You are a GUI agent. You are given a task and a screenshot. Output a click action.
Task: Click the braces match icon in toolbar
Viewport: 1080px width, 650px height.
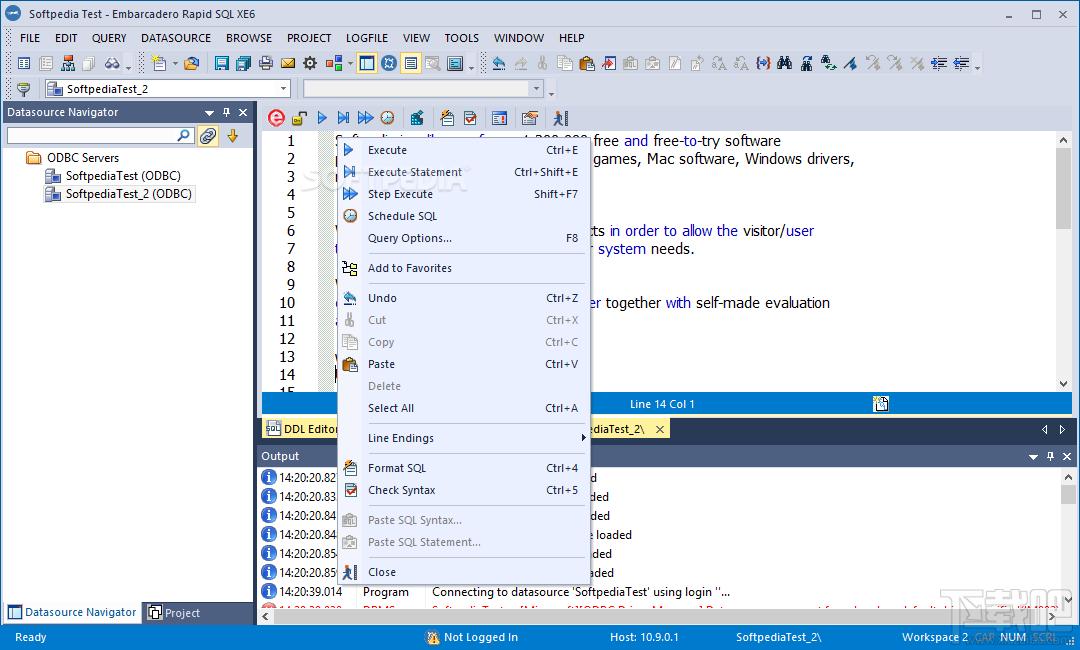click(x=762, y=63)
